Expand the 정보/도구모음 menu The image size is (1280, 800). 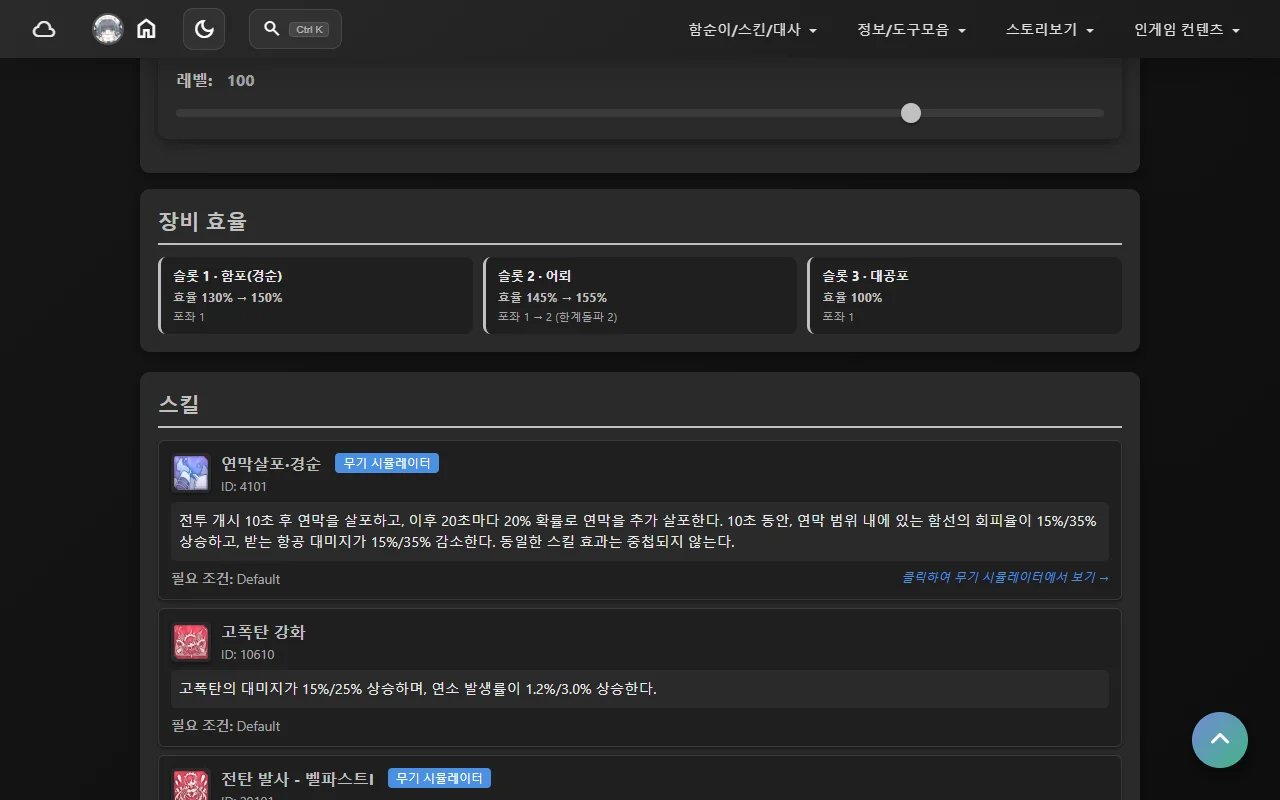tap(911, 30)
